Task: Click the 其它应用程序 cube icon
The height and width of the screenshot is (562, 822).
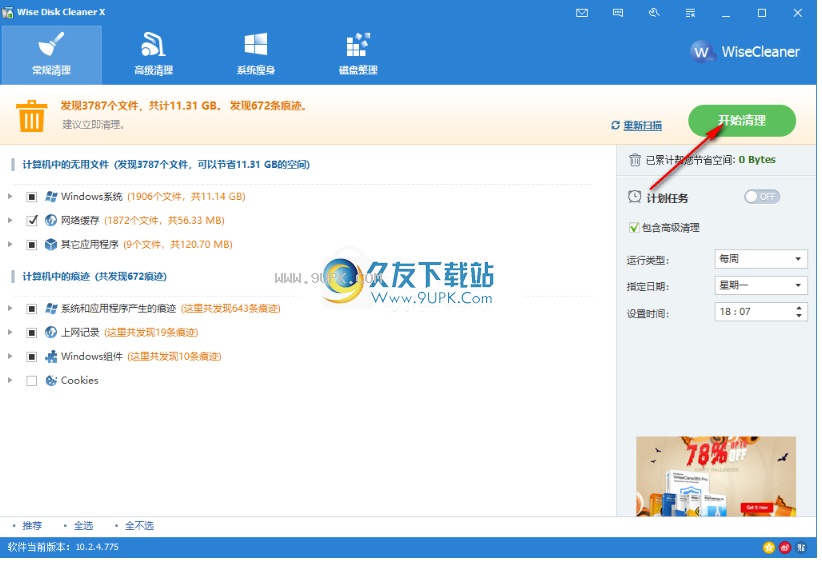Action: click(x=51, y=244)
